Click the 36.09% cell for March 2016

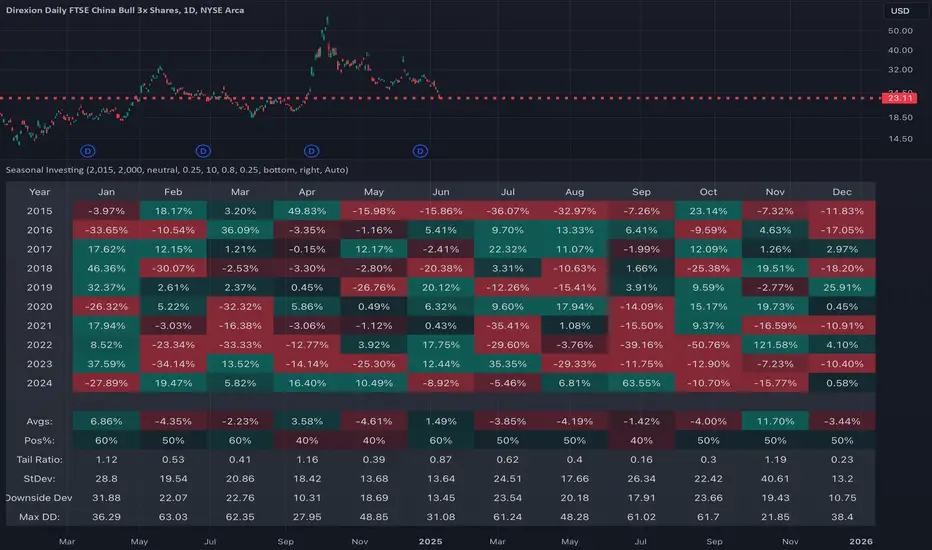[x=240, y=230]
